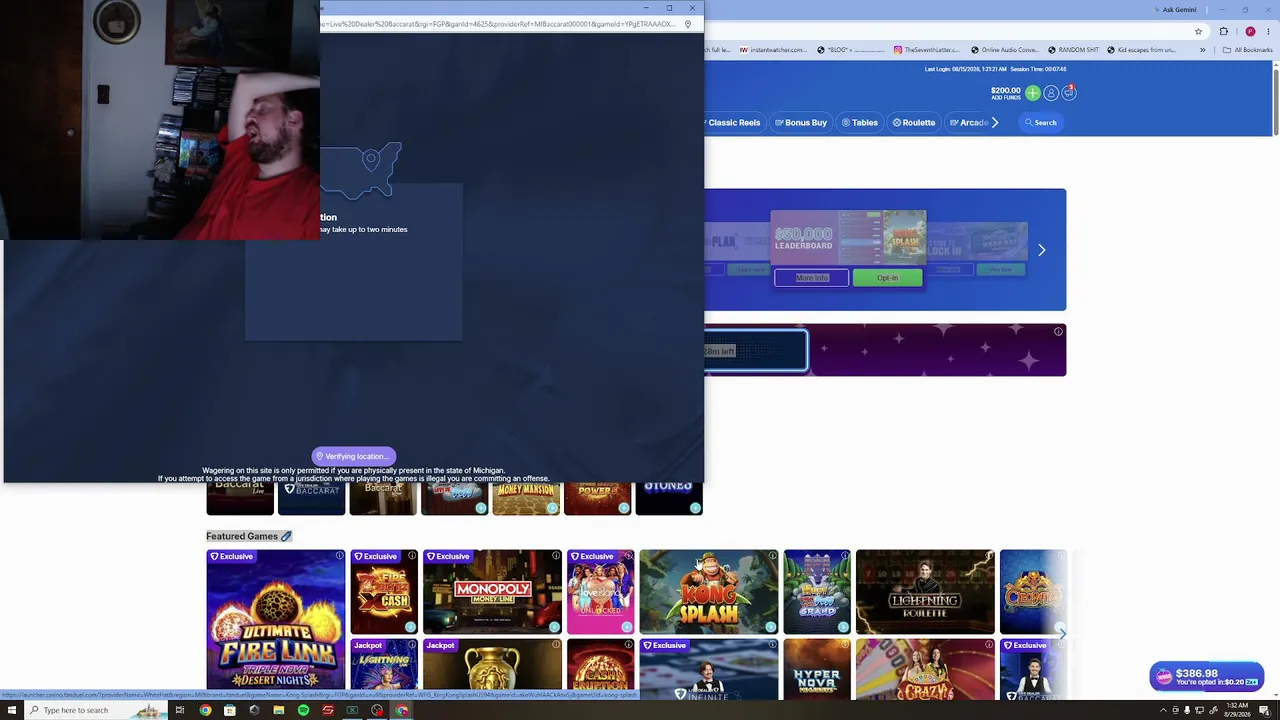Viewport: 1280px width, 720px height.
Task: Open the Chrome three-dot menu
Action: (1266, 31)
